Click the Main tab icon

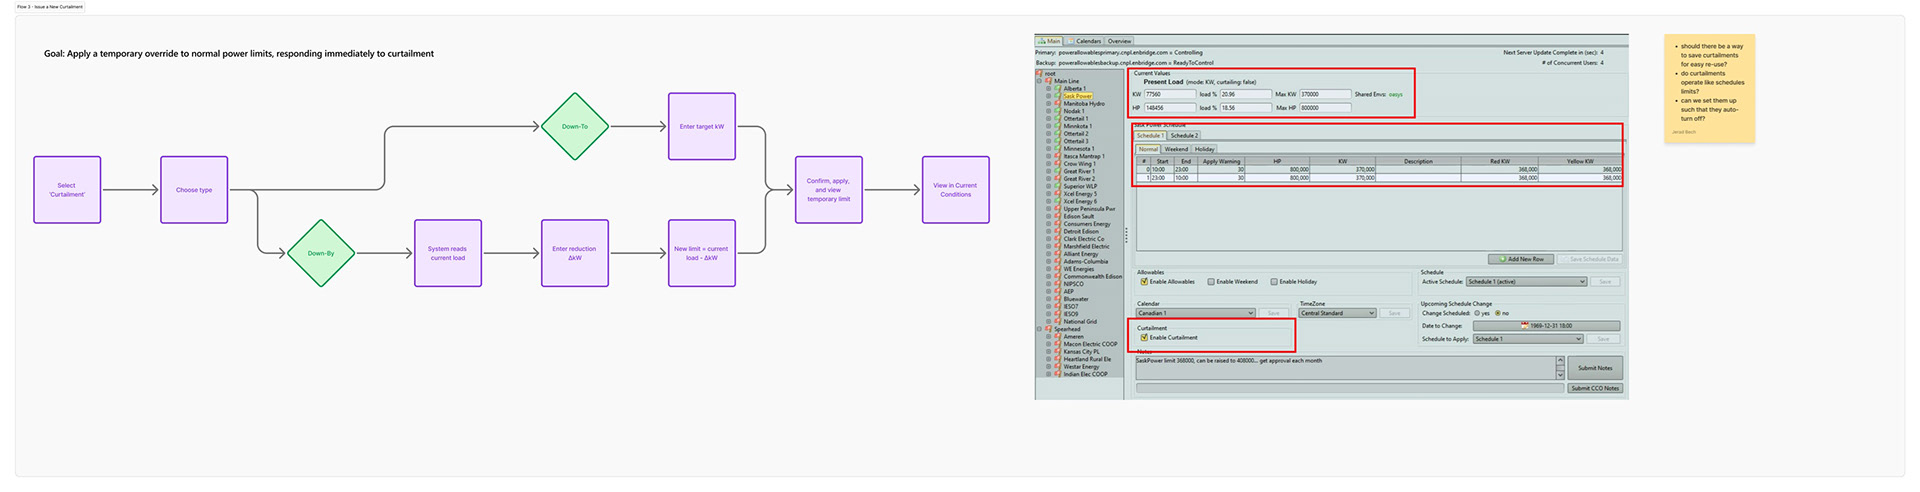click(1041, 41)
